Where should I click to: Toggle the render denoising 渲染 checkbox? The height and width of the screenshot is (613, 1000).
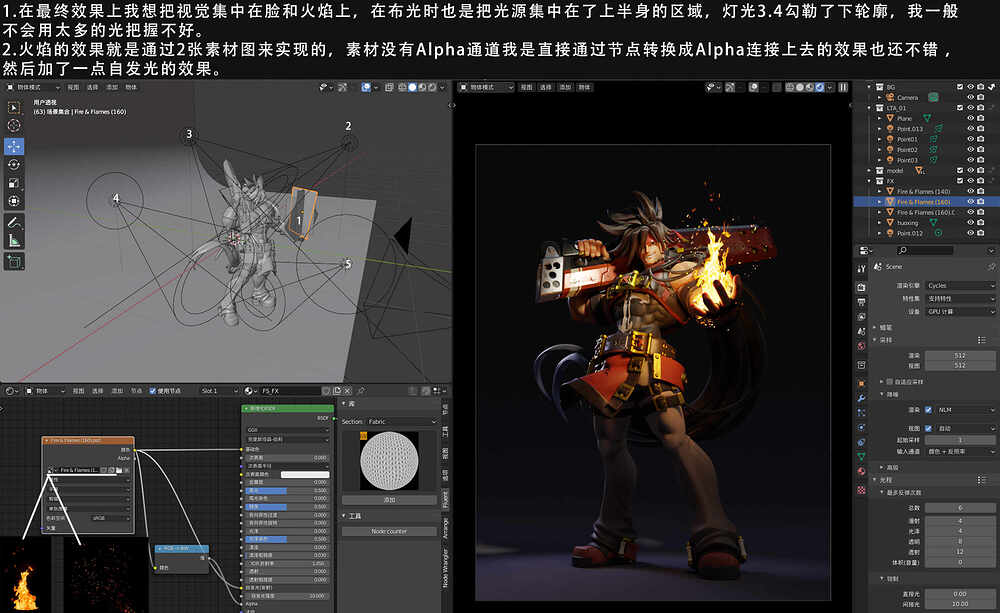(929, 410)
